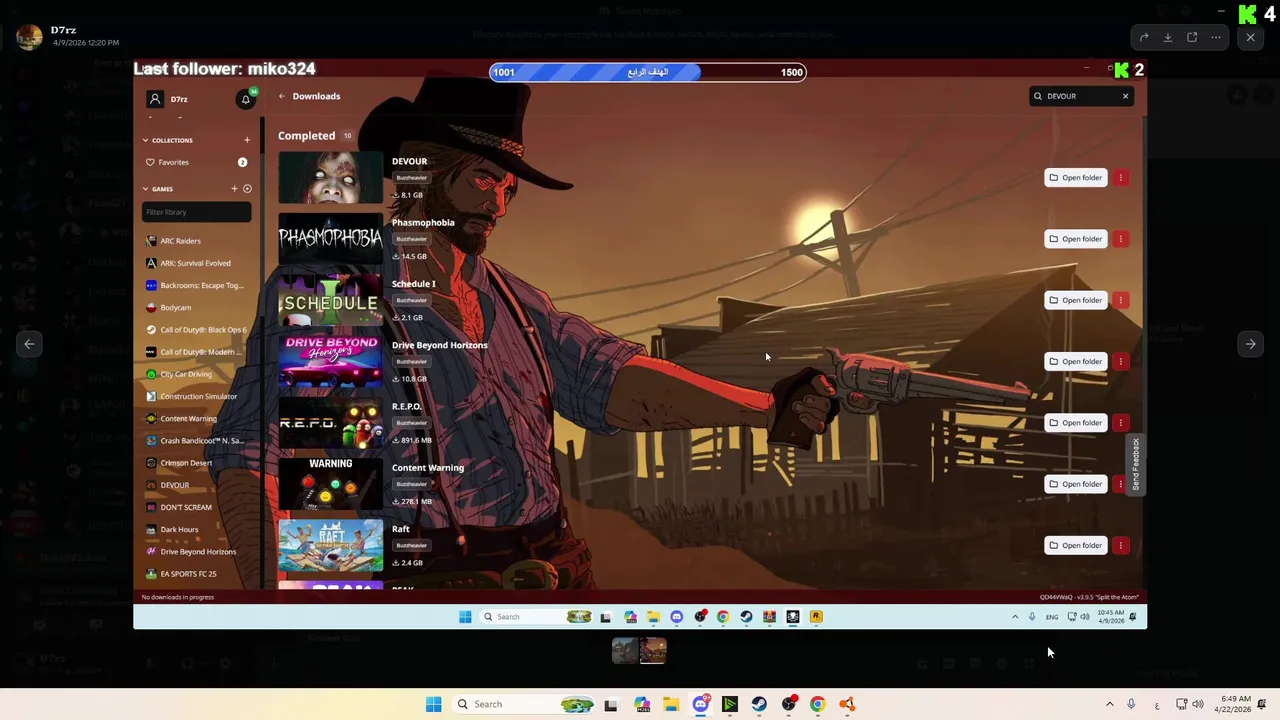
Task: Select City Car Driving in the sidebar
Action: coord(186,374)
